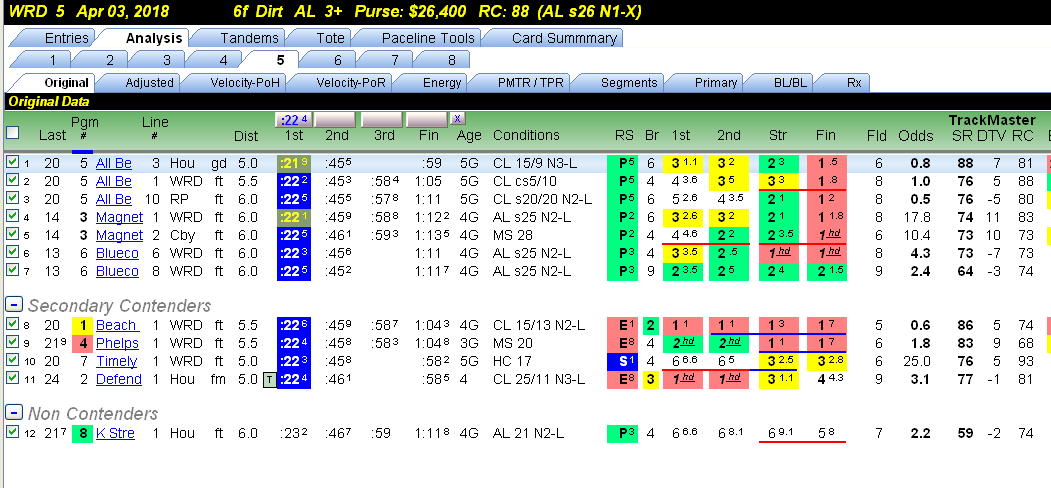The height and width of the screenshot is (488, 1051).
Task: Click the Conditions column header
Action: (526, 135)
